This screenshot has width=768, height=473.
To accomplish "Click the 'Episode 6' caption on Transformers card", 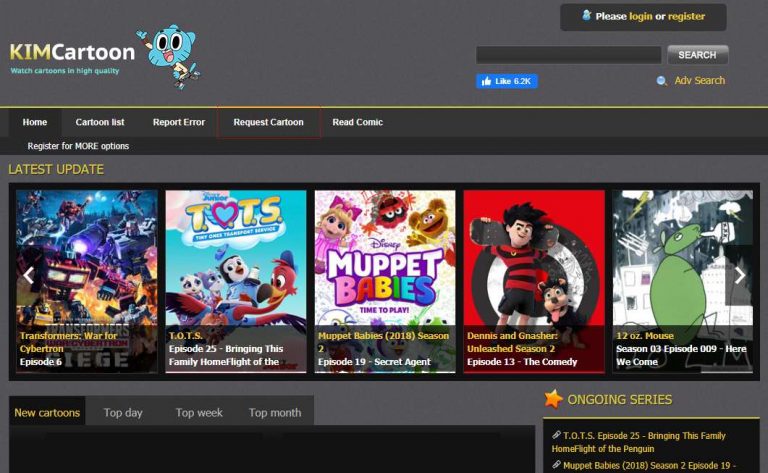I will [41, 362].
